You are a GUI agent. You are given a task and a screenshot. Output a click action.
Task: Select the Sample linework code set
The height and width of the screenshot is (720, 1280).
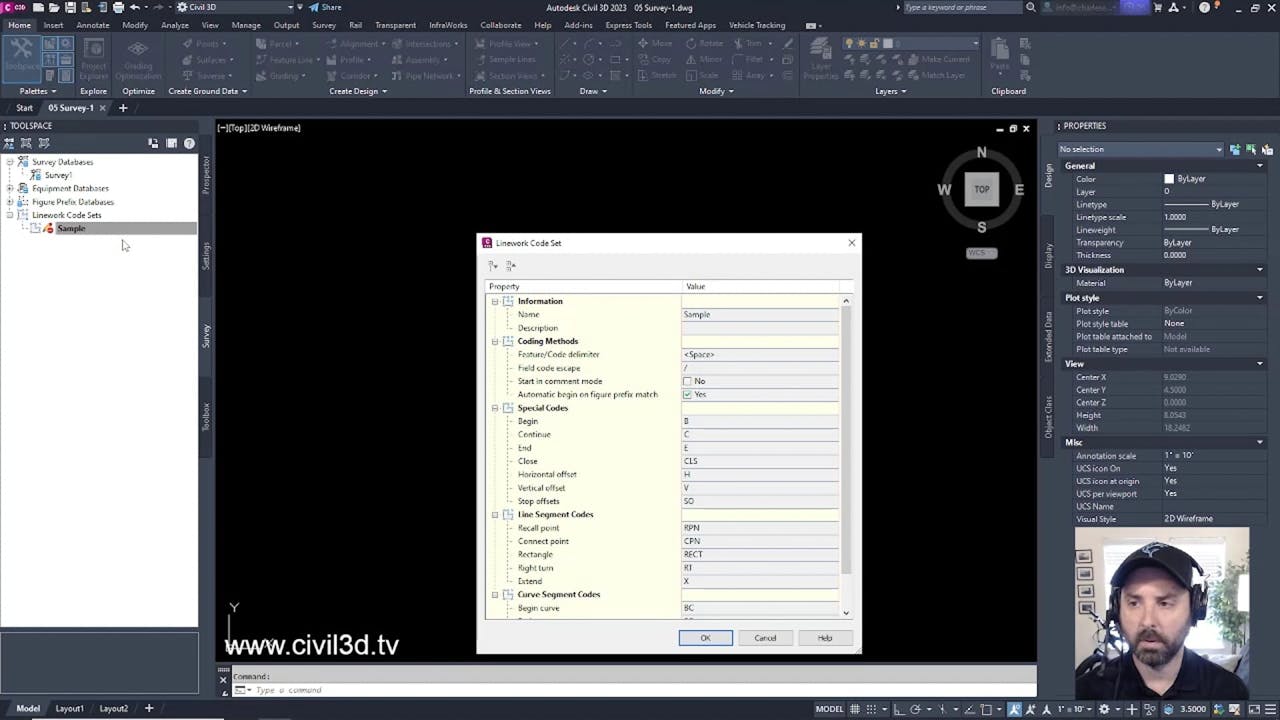71,228
